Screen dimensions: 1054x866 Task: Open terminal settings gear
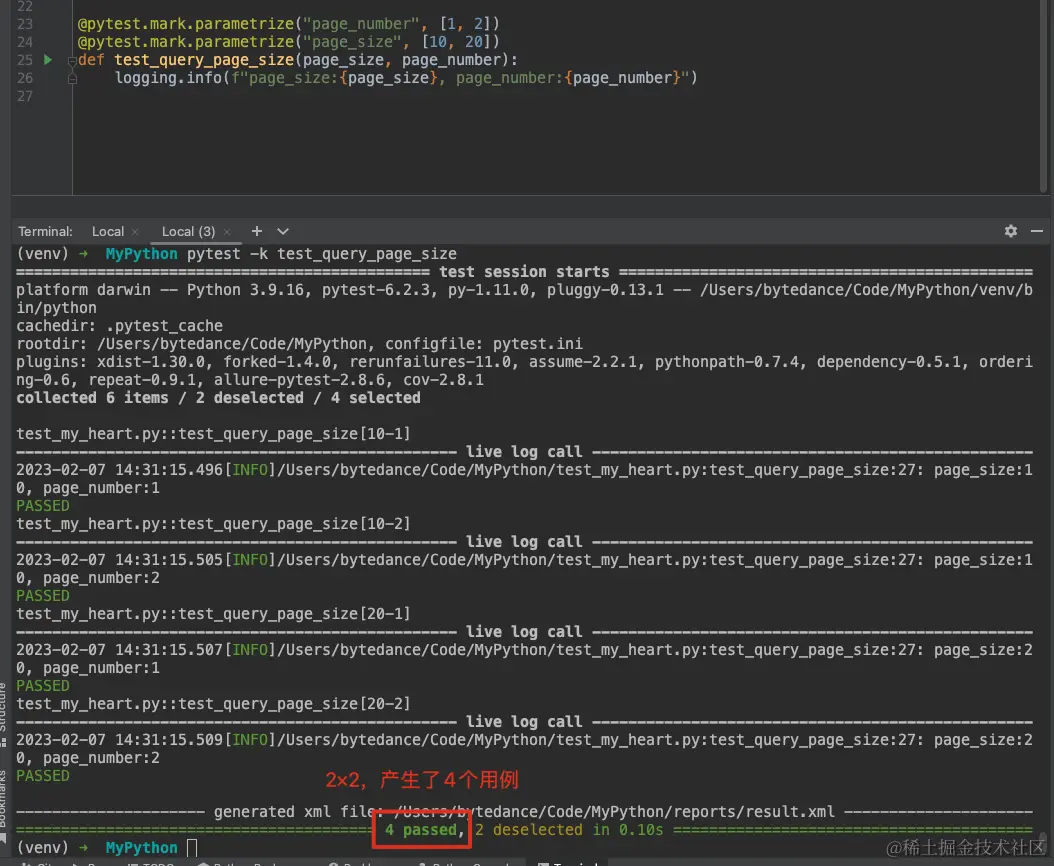pyautogui.click(x=1010, y=231)
